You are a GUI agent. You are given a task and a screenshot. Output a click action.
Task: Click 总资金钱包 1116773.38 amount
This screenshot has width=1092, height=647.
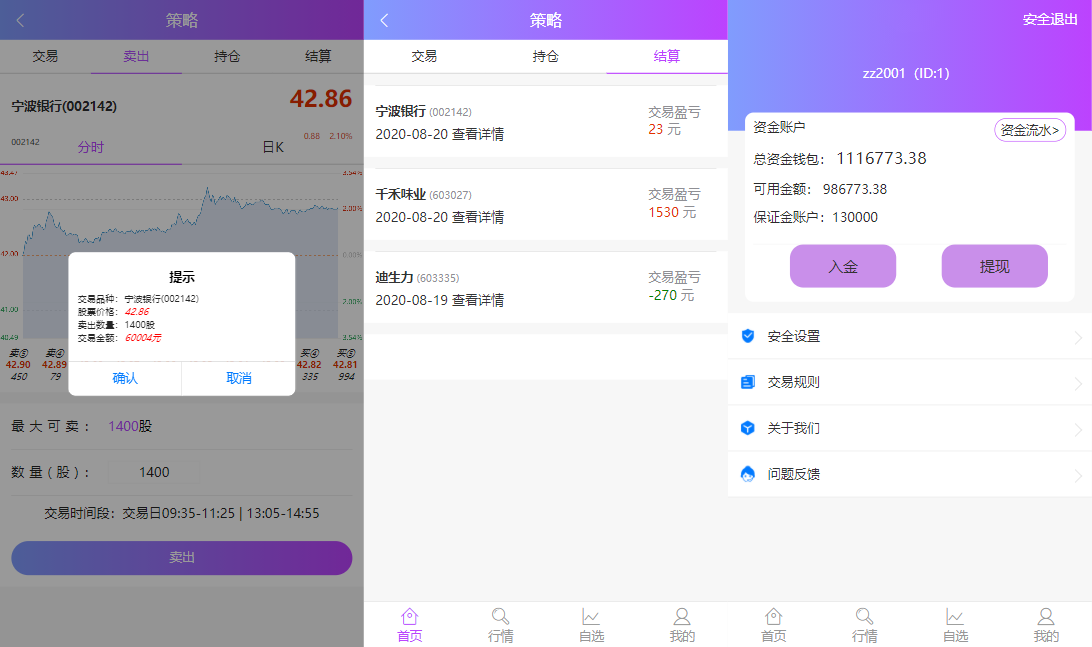[882, 159]
